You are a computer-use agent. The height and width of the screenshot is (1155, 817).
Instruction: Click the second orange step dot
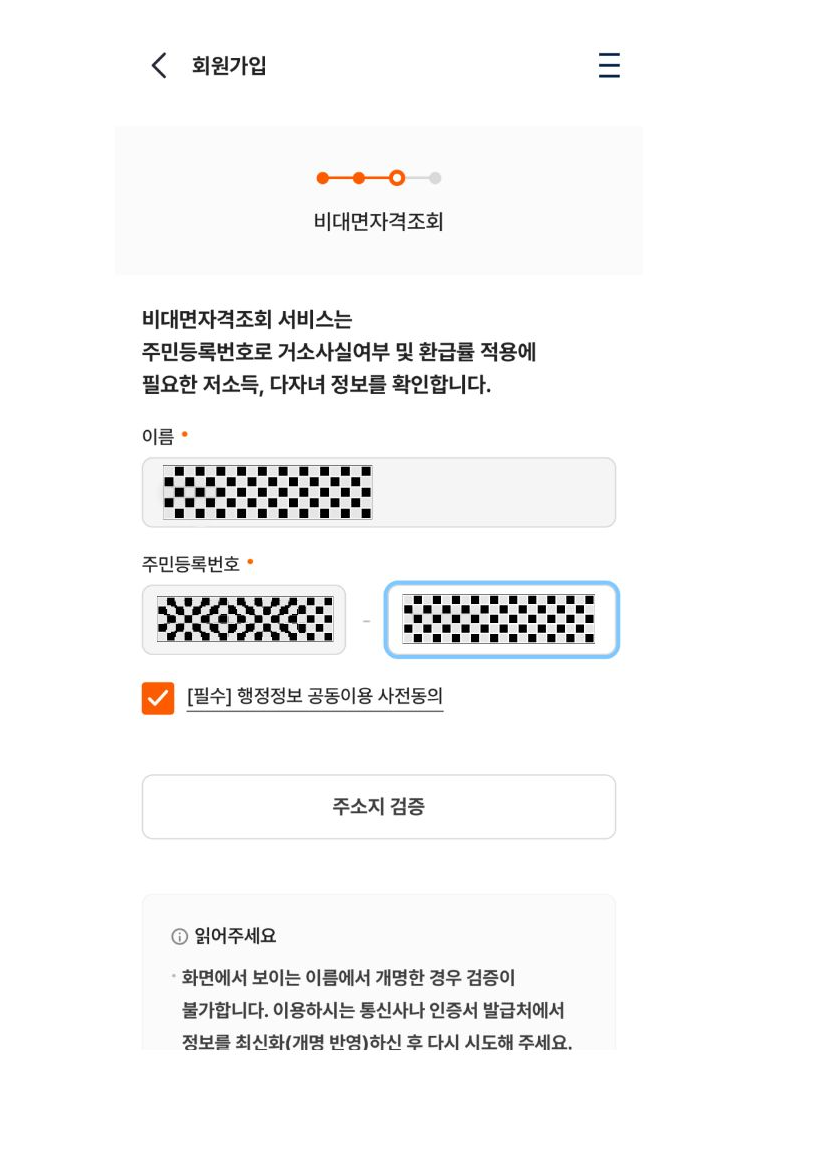pyautogui.click(x=358, y=179)
